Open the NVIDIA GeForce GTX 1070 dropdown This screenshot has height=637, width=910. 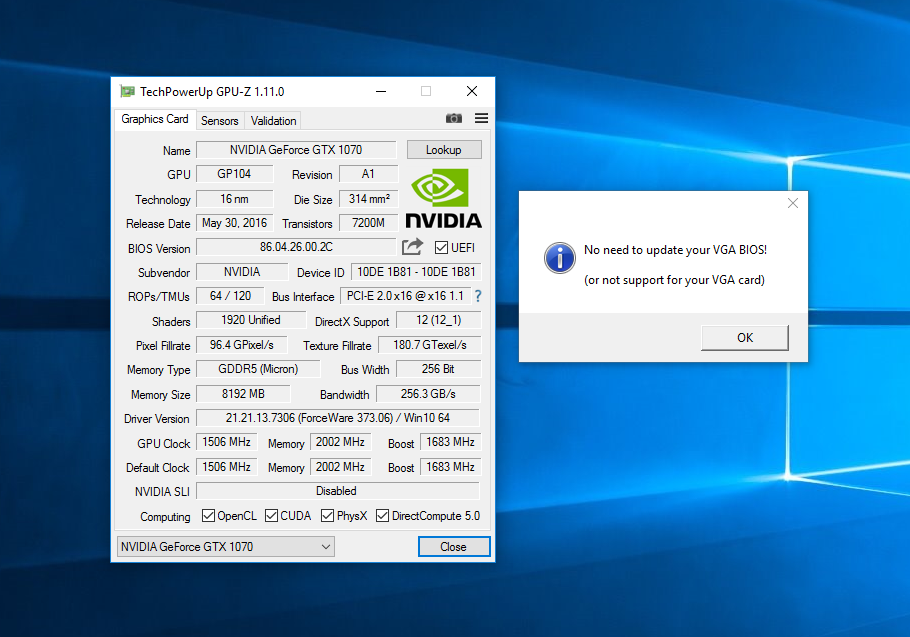coord(226,546)
